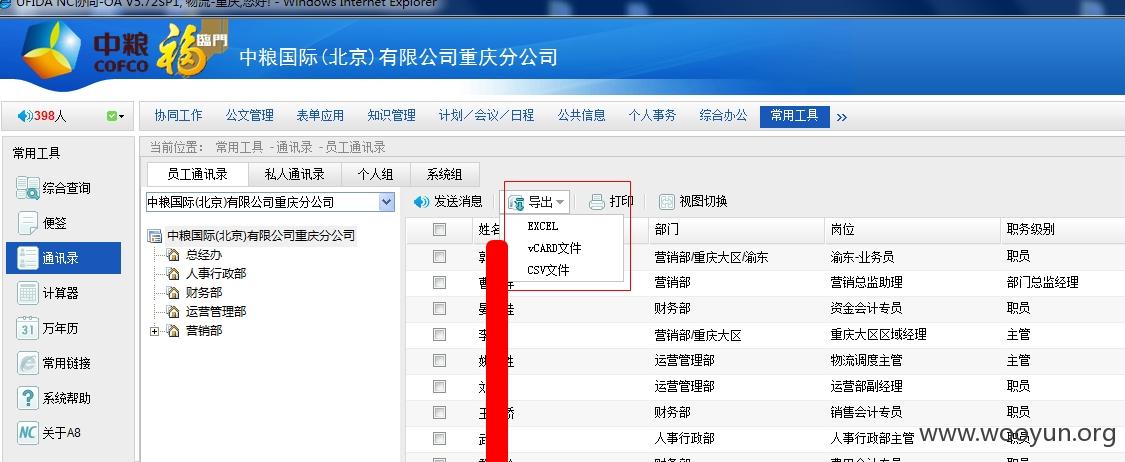Click the 便签 note icon

(28, 223)
